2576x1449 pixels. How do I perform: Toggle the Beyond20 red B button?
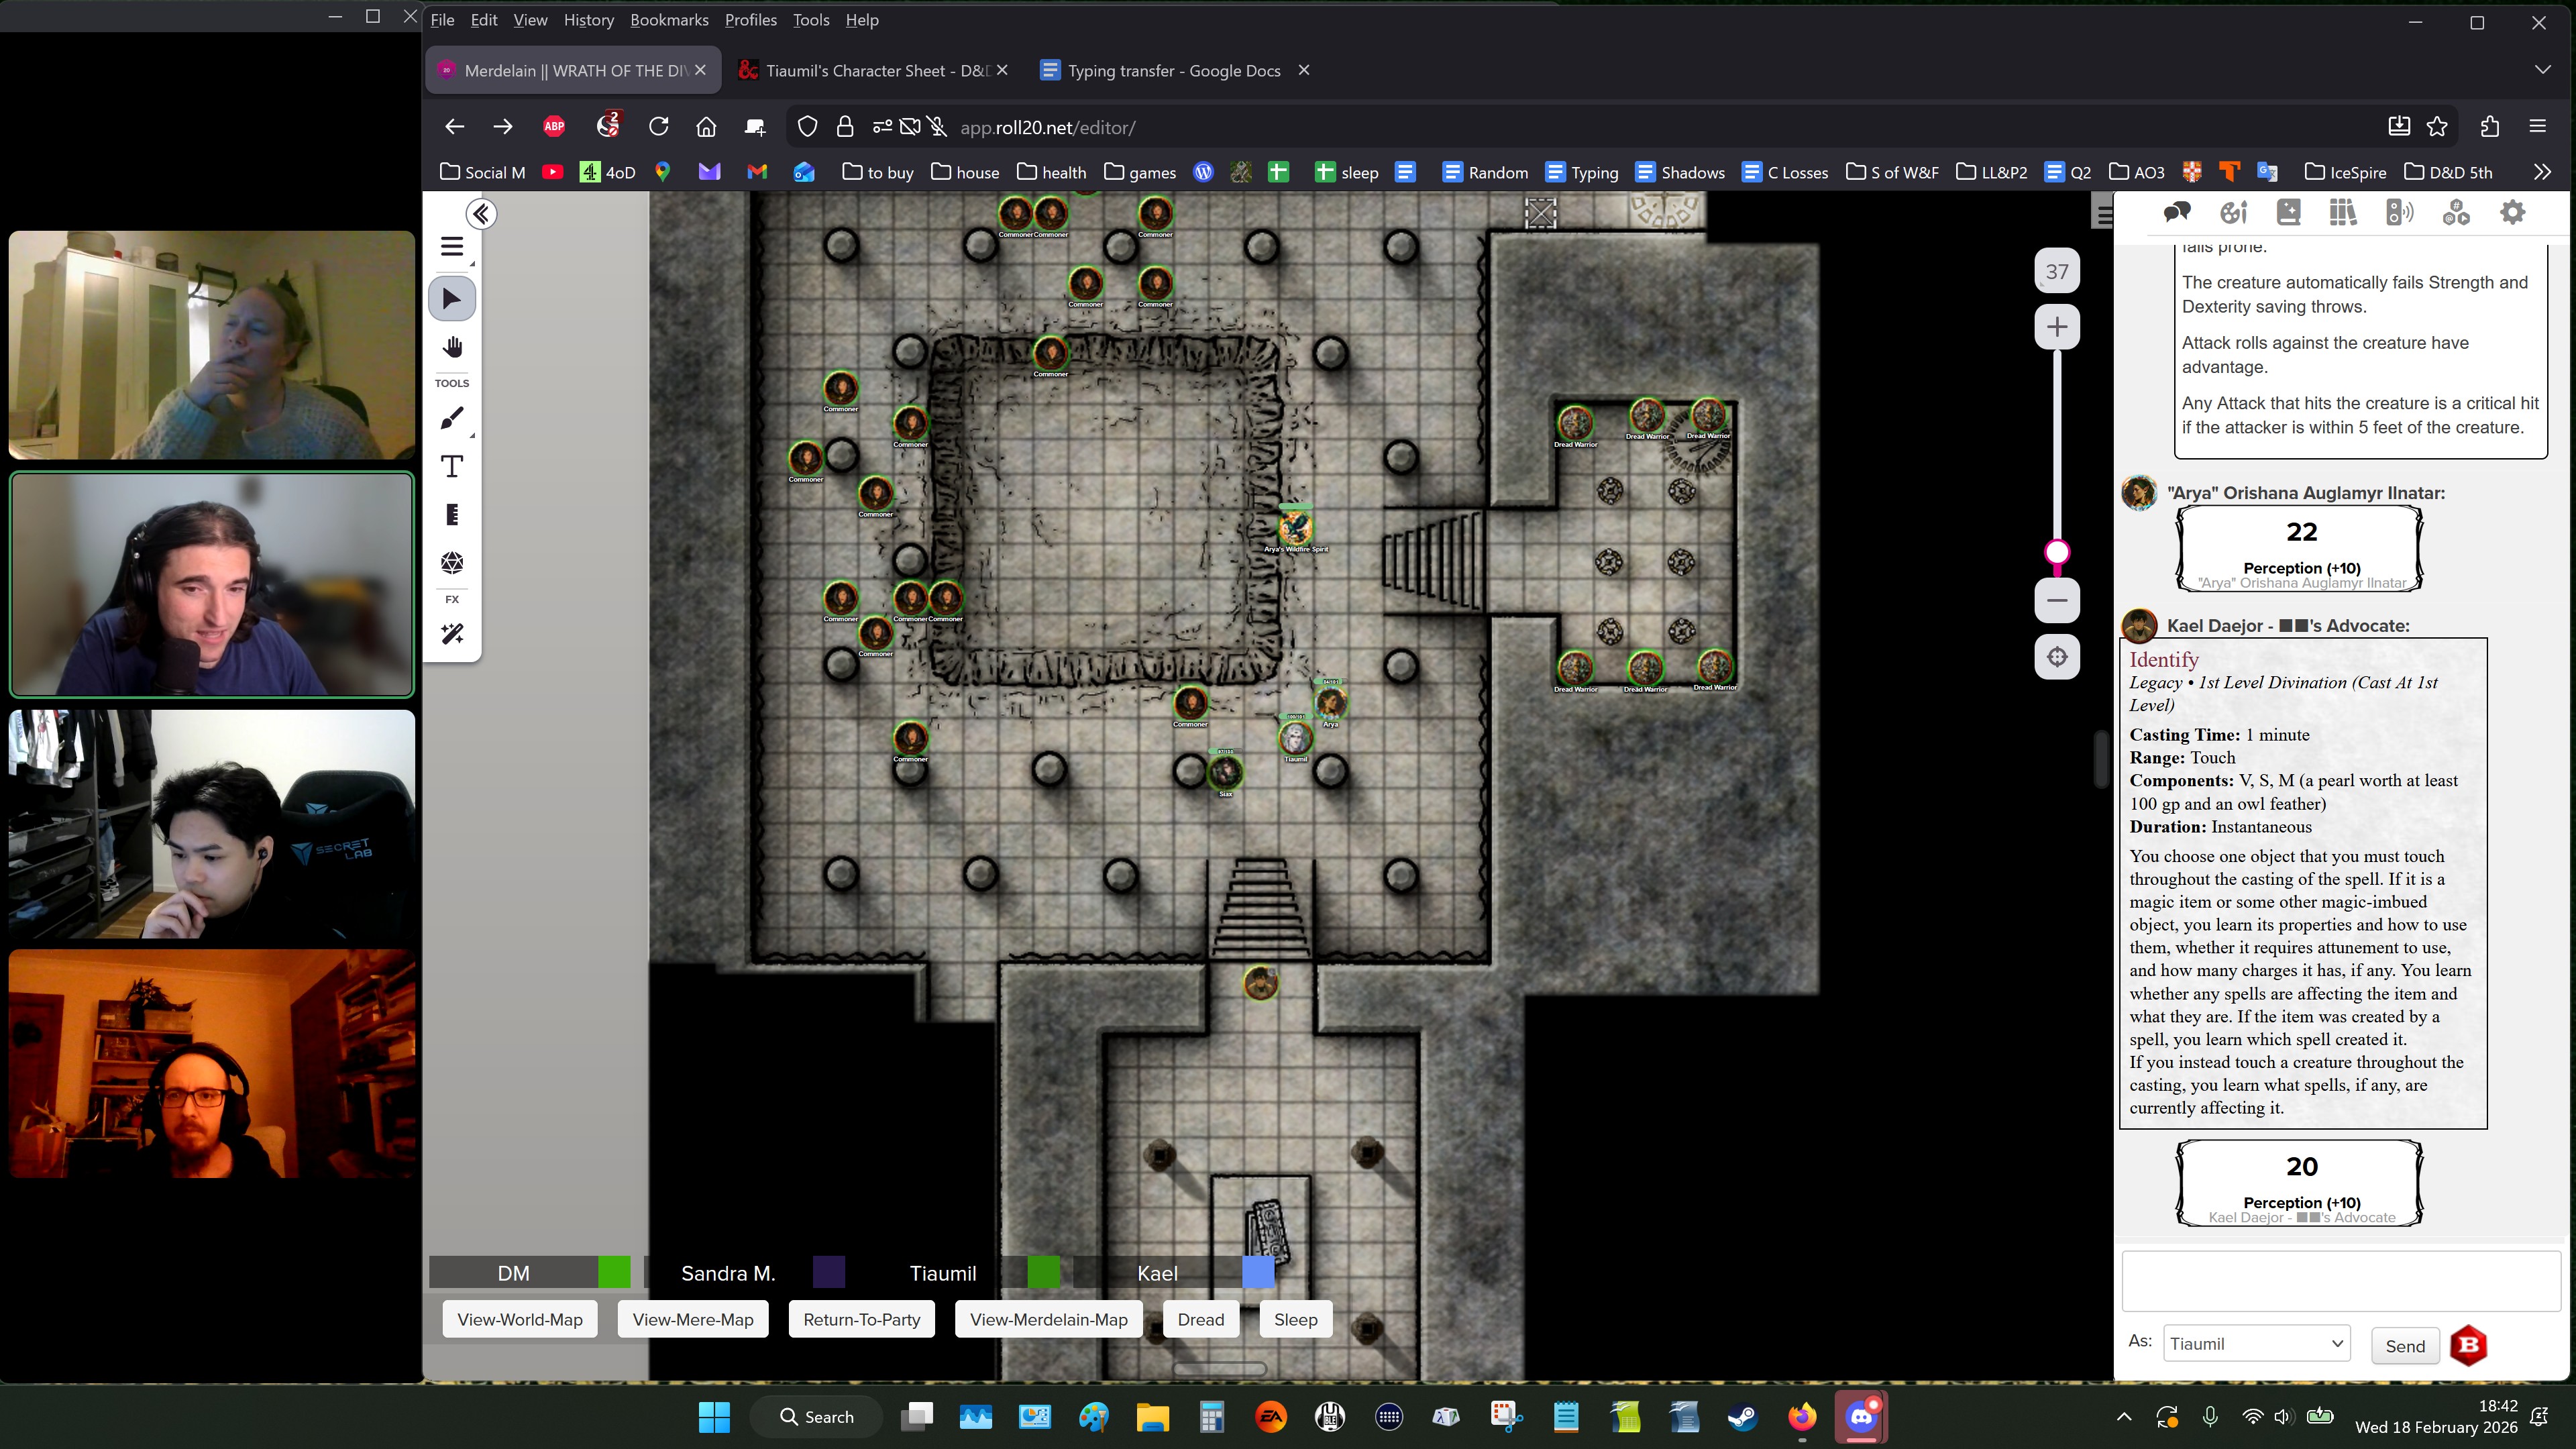pyautogui.click(x=2468, y=1345)
